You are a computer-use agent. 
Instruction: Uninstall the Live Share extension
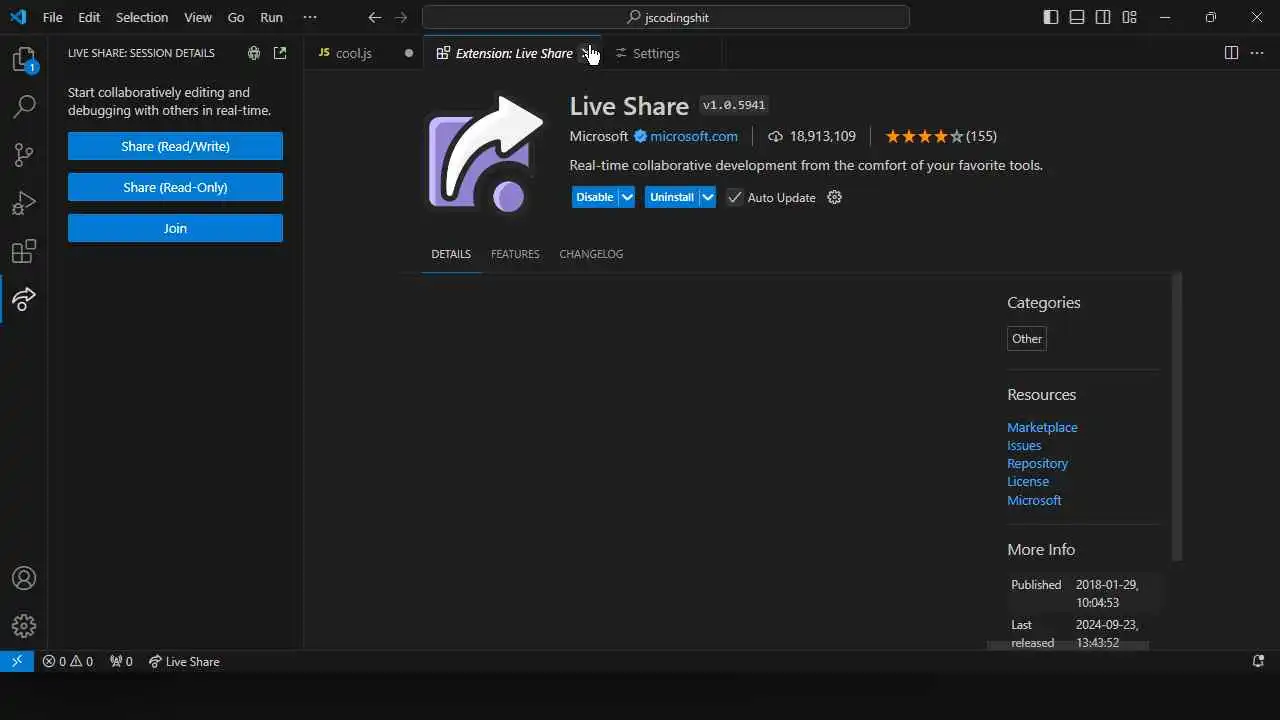671,197
